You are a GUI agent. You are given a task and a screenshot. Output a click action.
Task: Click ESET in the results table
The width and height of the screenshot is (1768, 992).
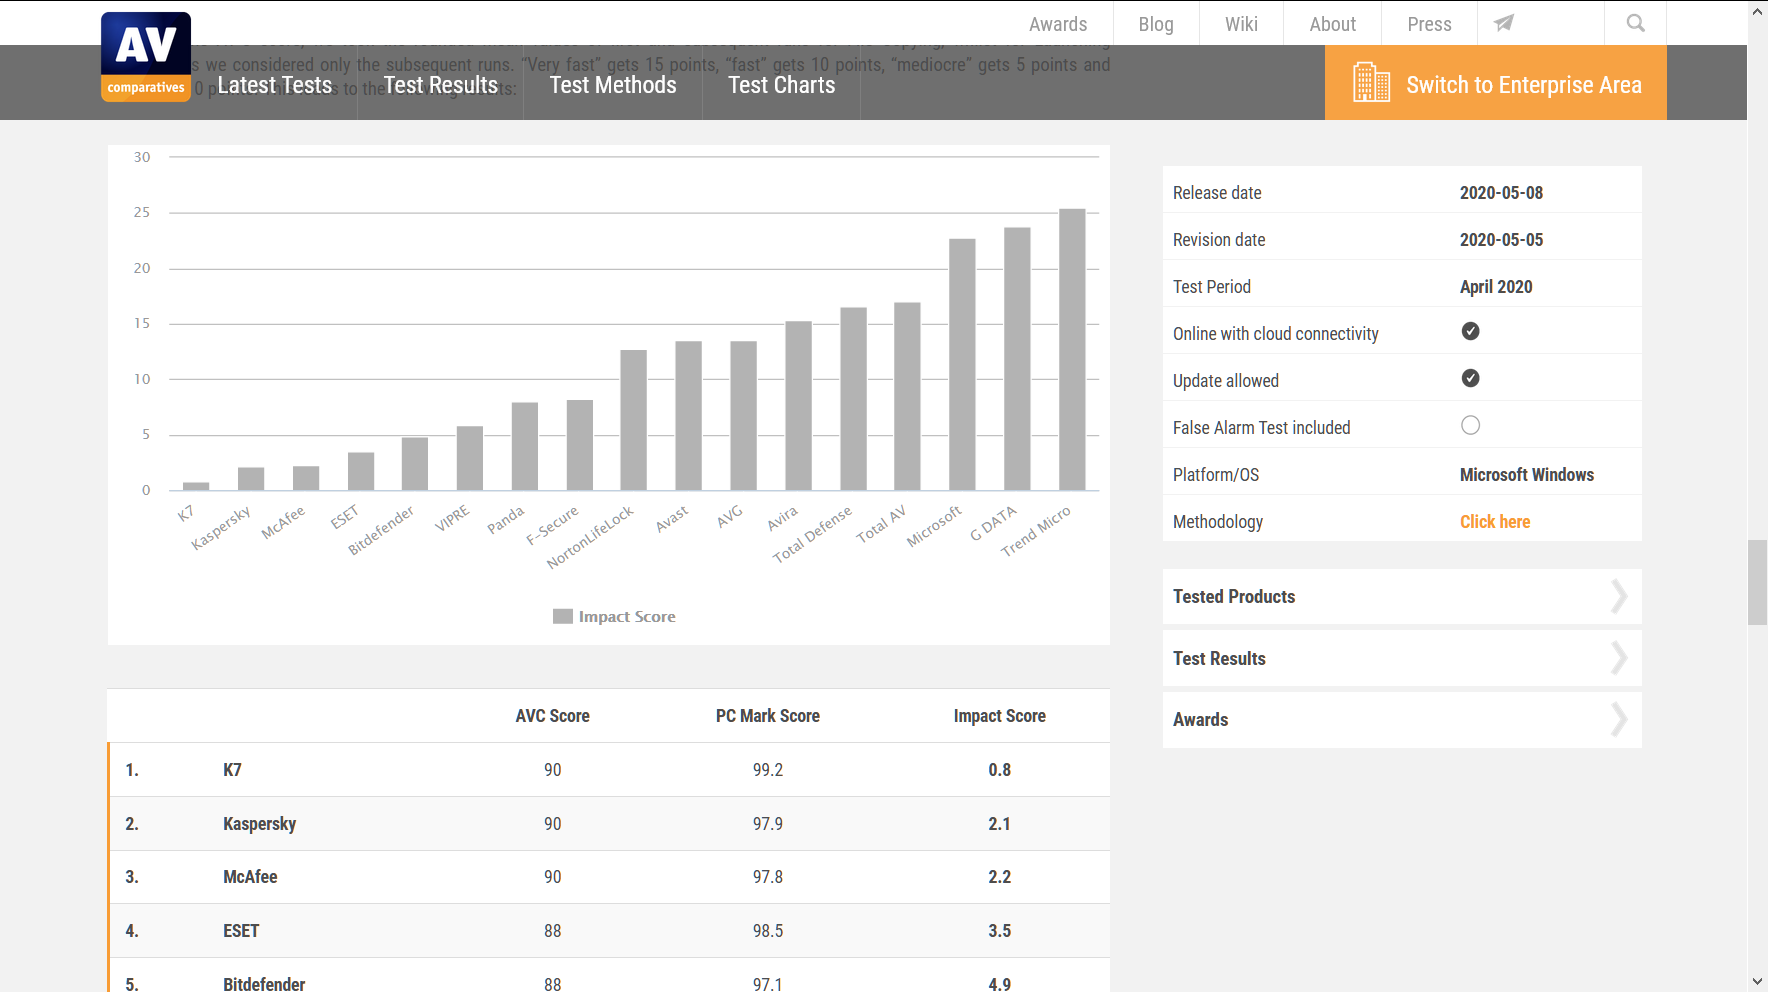point(241,931)
